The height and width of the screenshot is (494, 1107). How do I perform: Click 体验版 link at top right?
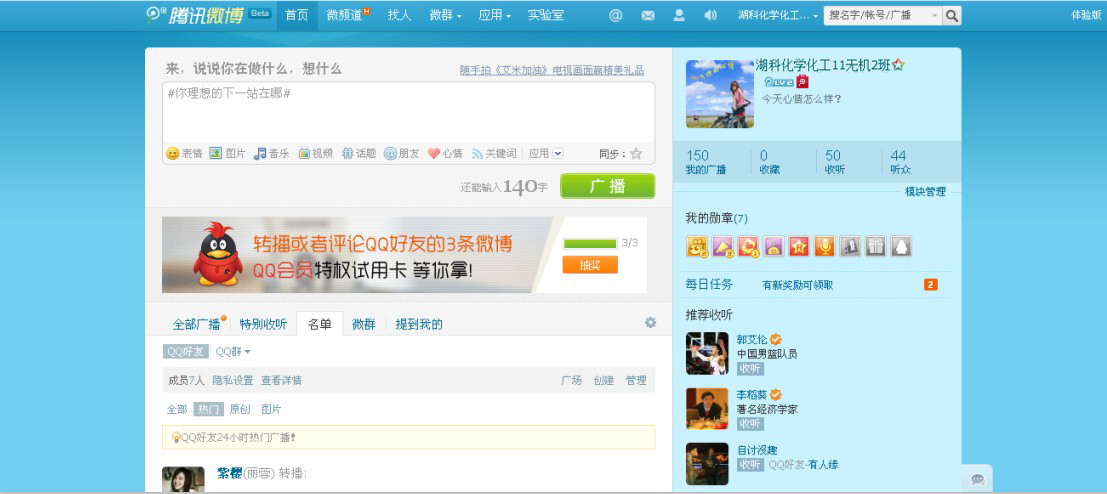point(1086,15)
